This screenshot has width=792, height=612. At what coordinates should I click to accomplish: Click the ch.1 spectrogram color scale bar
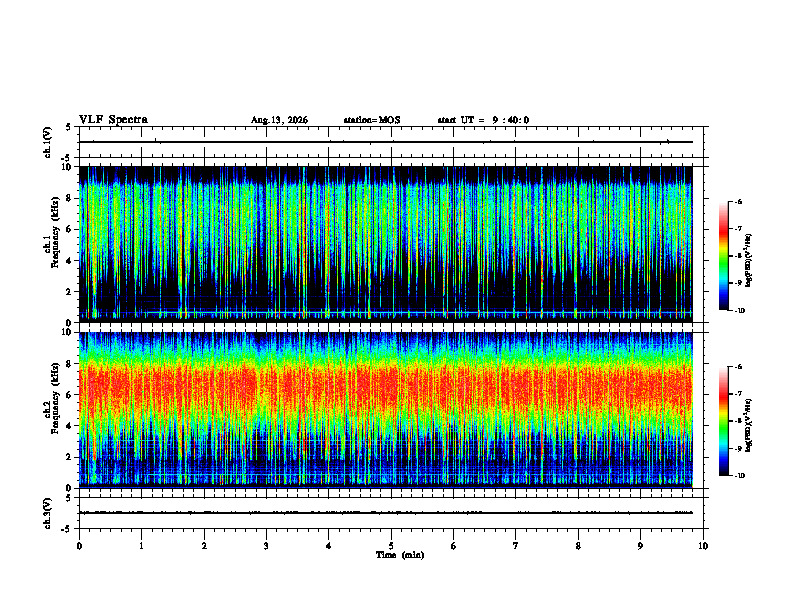point(723,256)
